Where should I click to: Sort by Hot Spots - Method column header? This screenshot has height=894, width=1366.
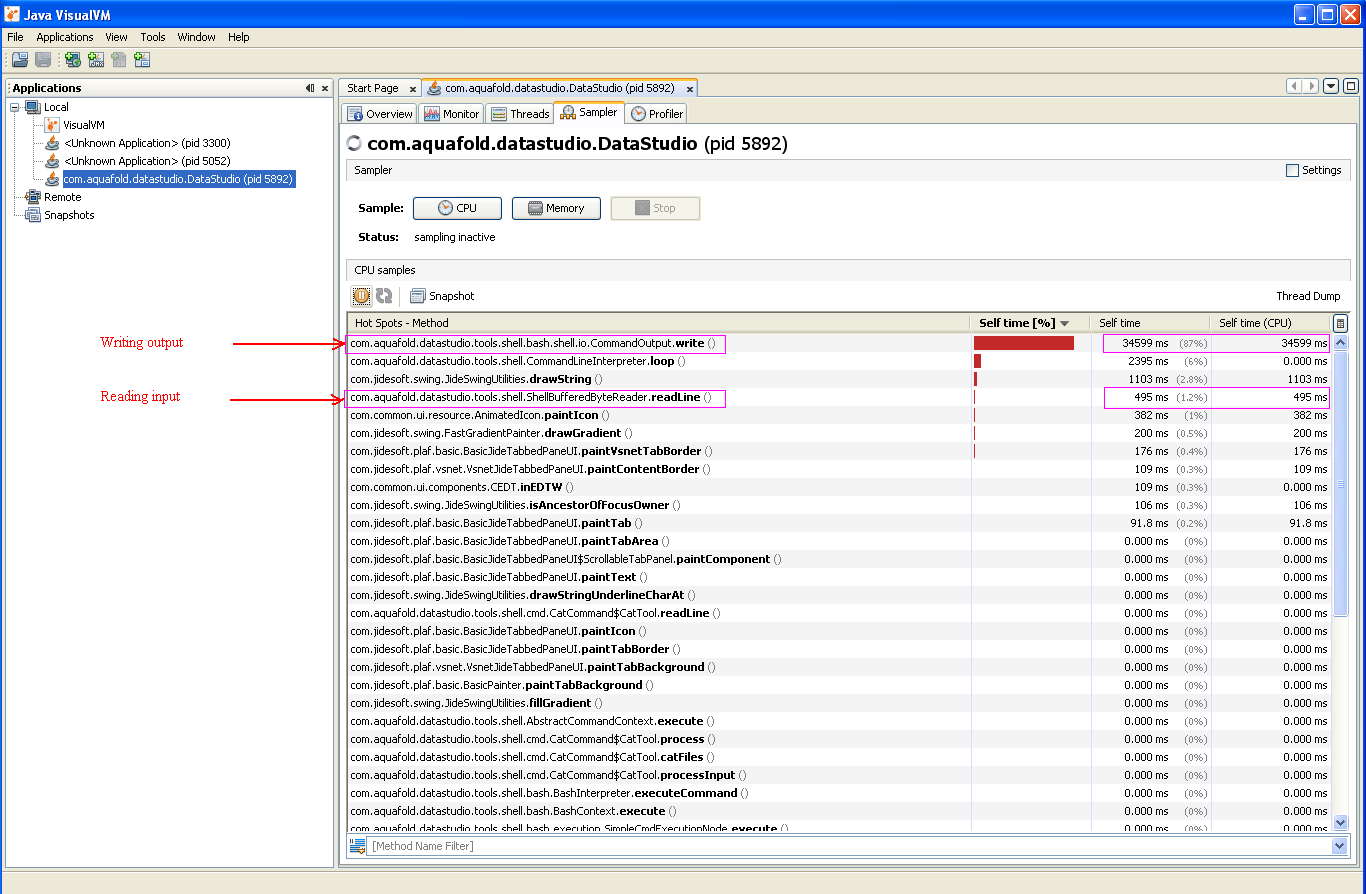pos(659,323)
